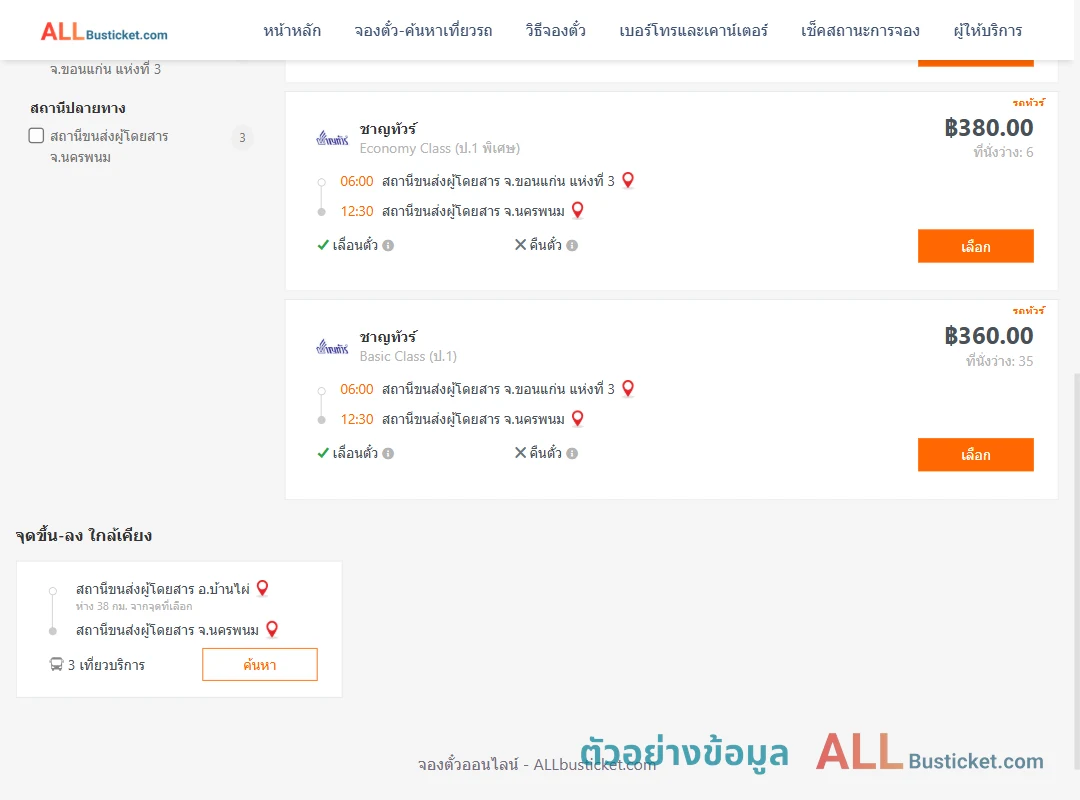Viewport: 1080px width, 800px height.
Task: Click the bus icon beside 3 เที่ยวบริการ
Action: (x=56, y=664)
